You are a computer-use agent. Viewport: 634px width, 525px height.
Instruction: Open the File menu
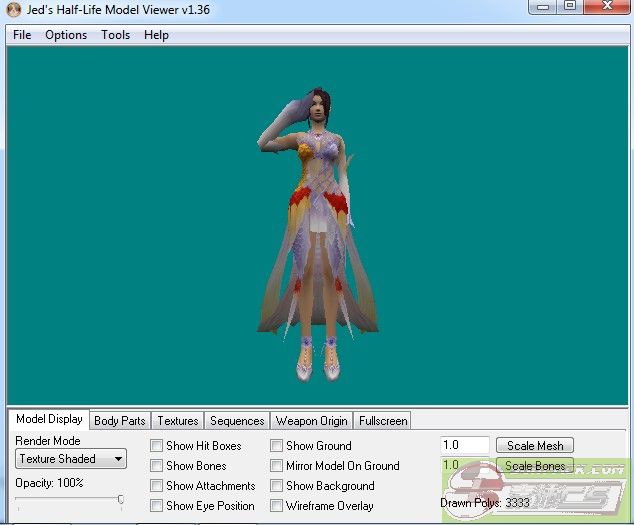click(22, 35)
